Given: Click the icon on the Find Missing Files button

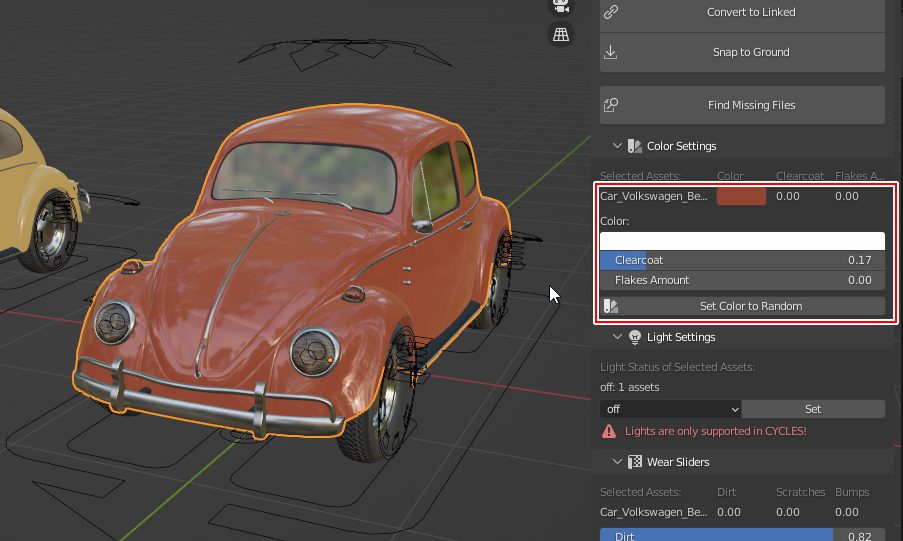Looking at the screenshot, I should pos(611,105).
